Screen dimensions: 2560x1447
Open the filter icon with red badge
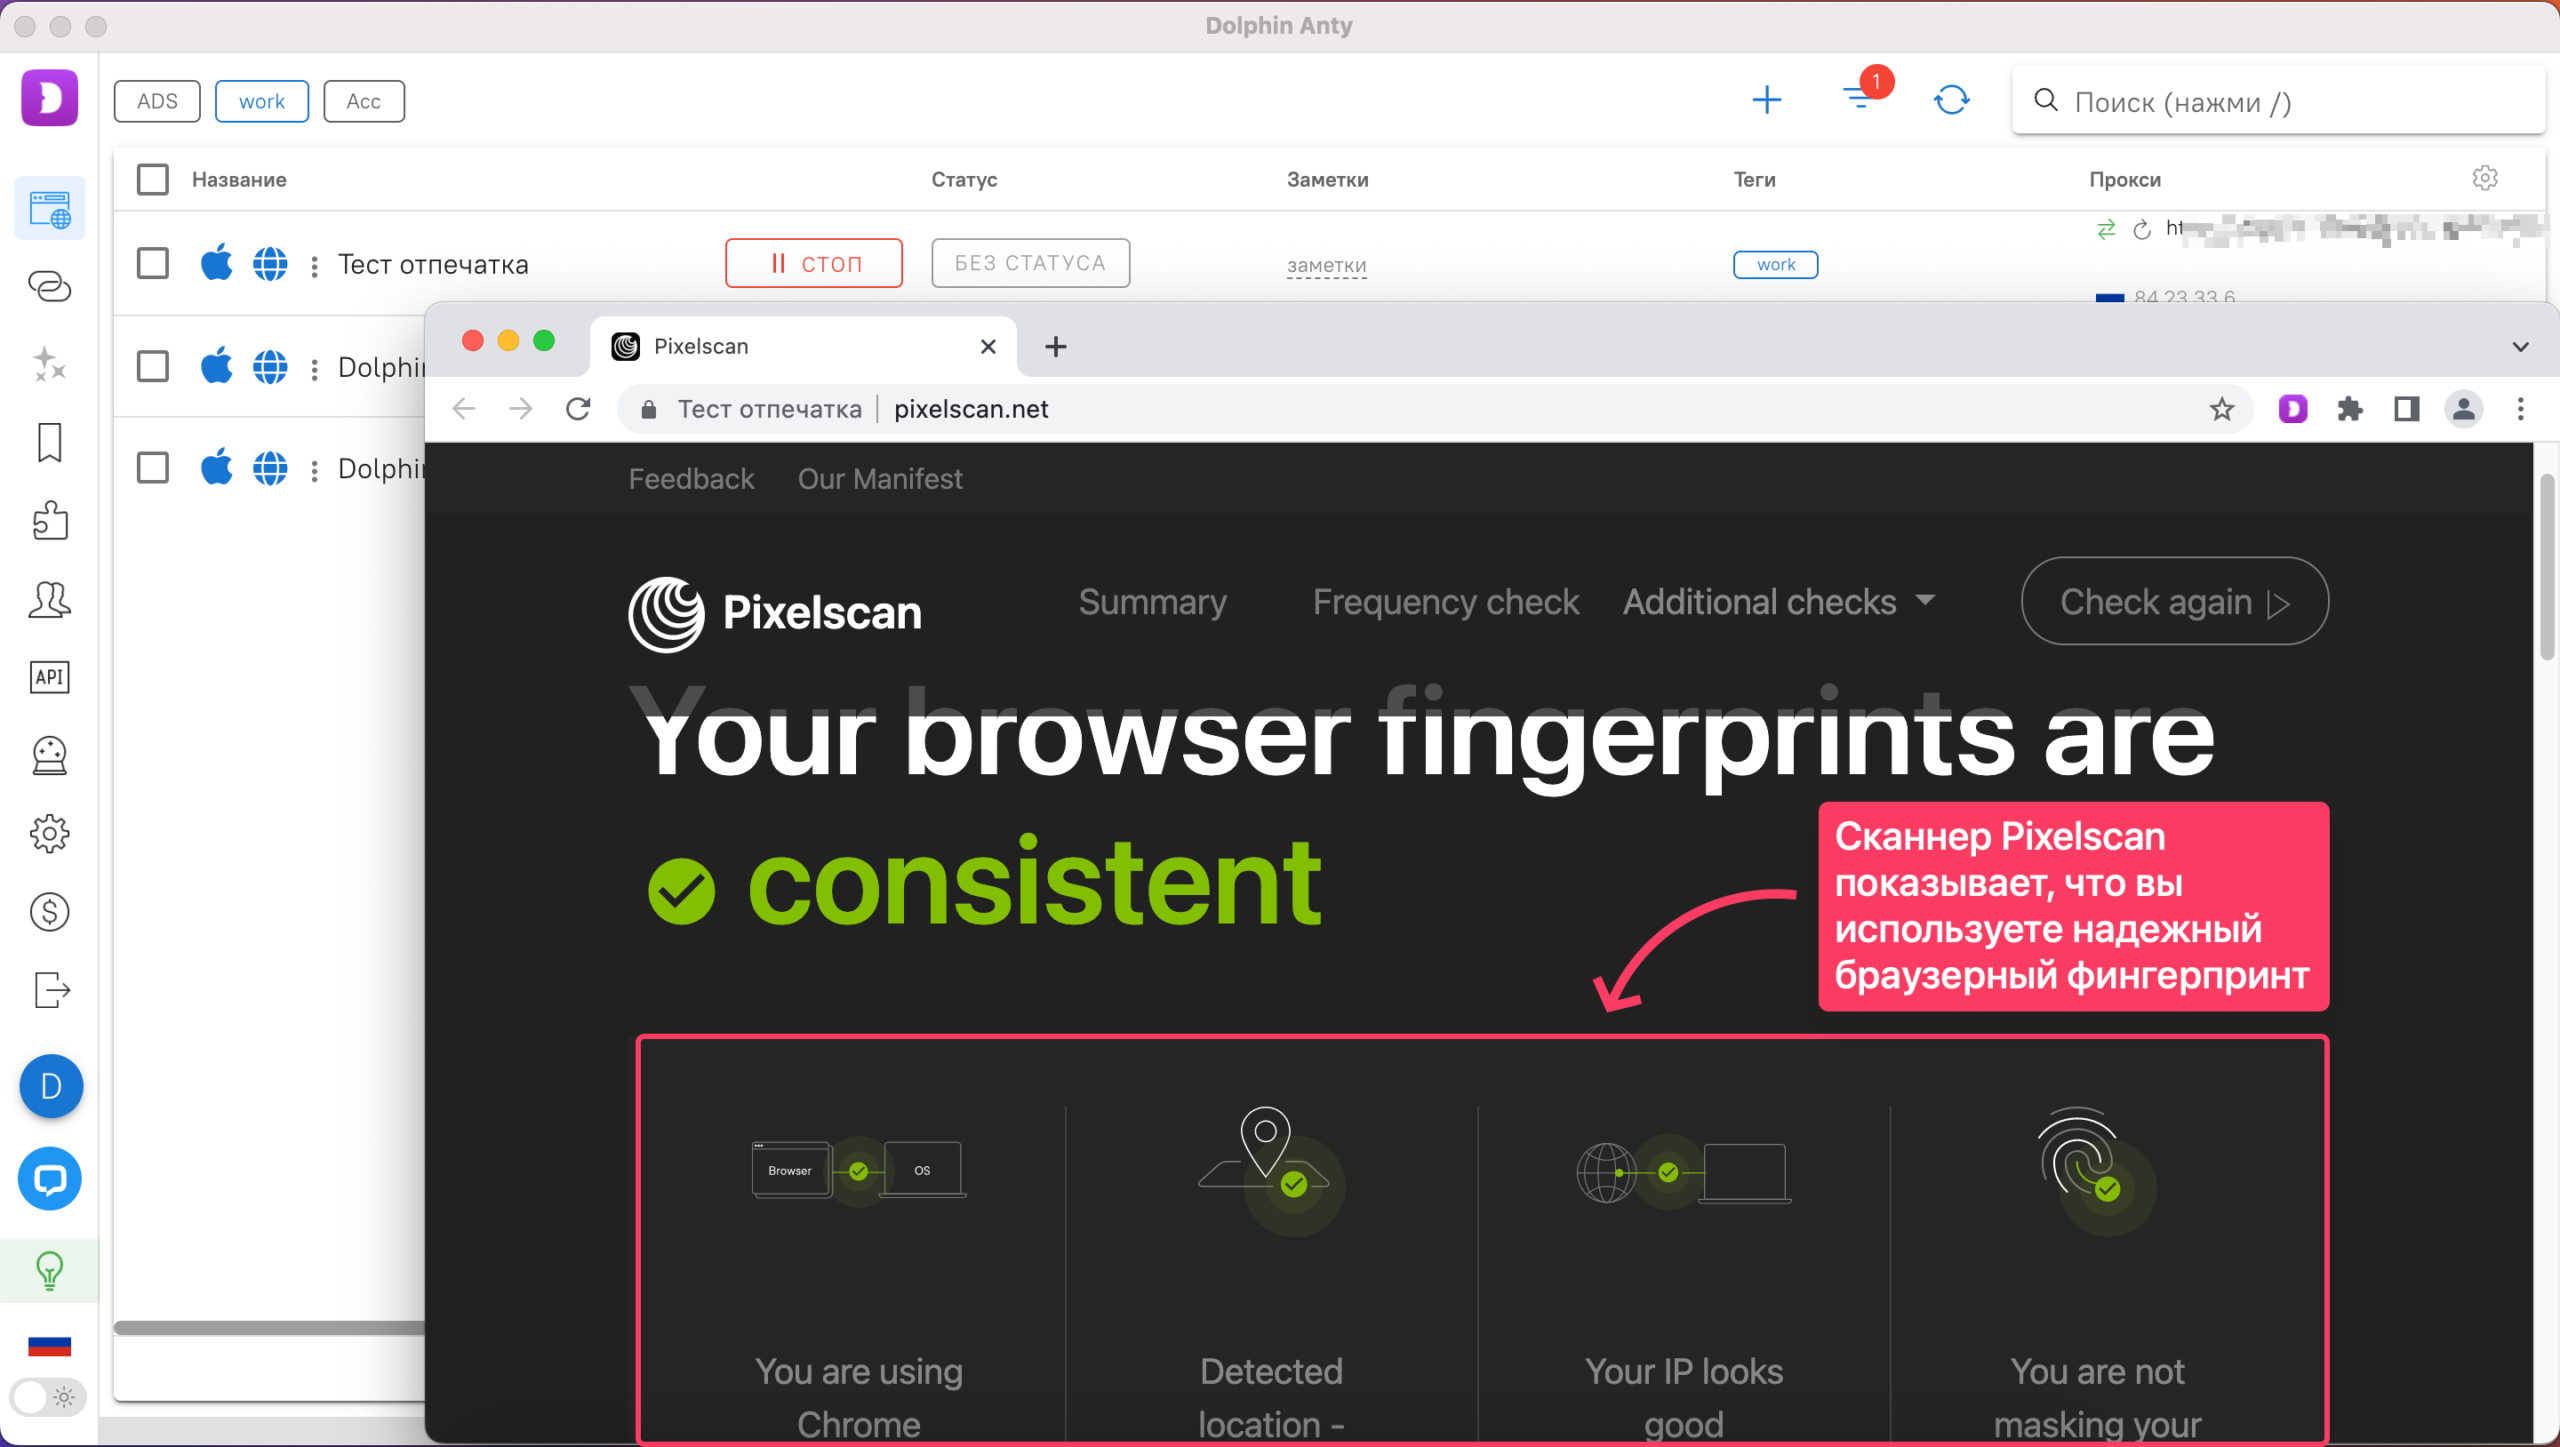pyautogui.click(x=1860, y=98)
